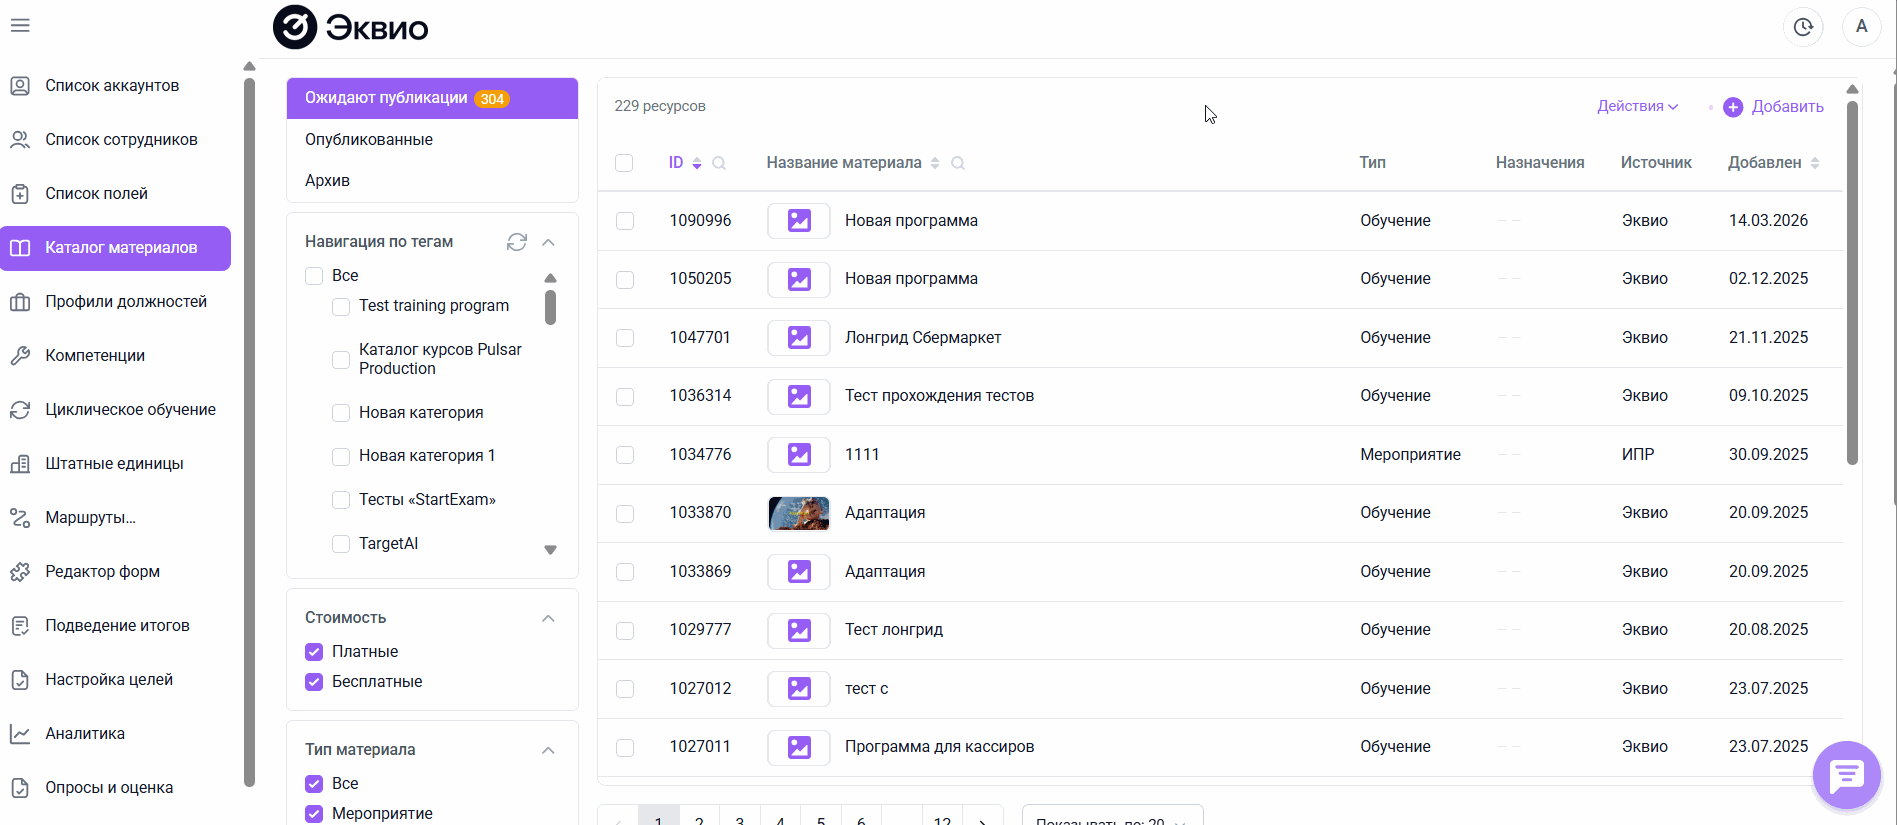Viewport: 1897px width, 825px height.
Task: Search by Название материала magnifier
Action: coord(958,163)
